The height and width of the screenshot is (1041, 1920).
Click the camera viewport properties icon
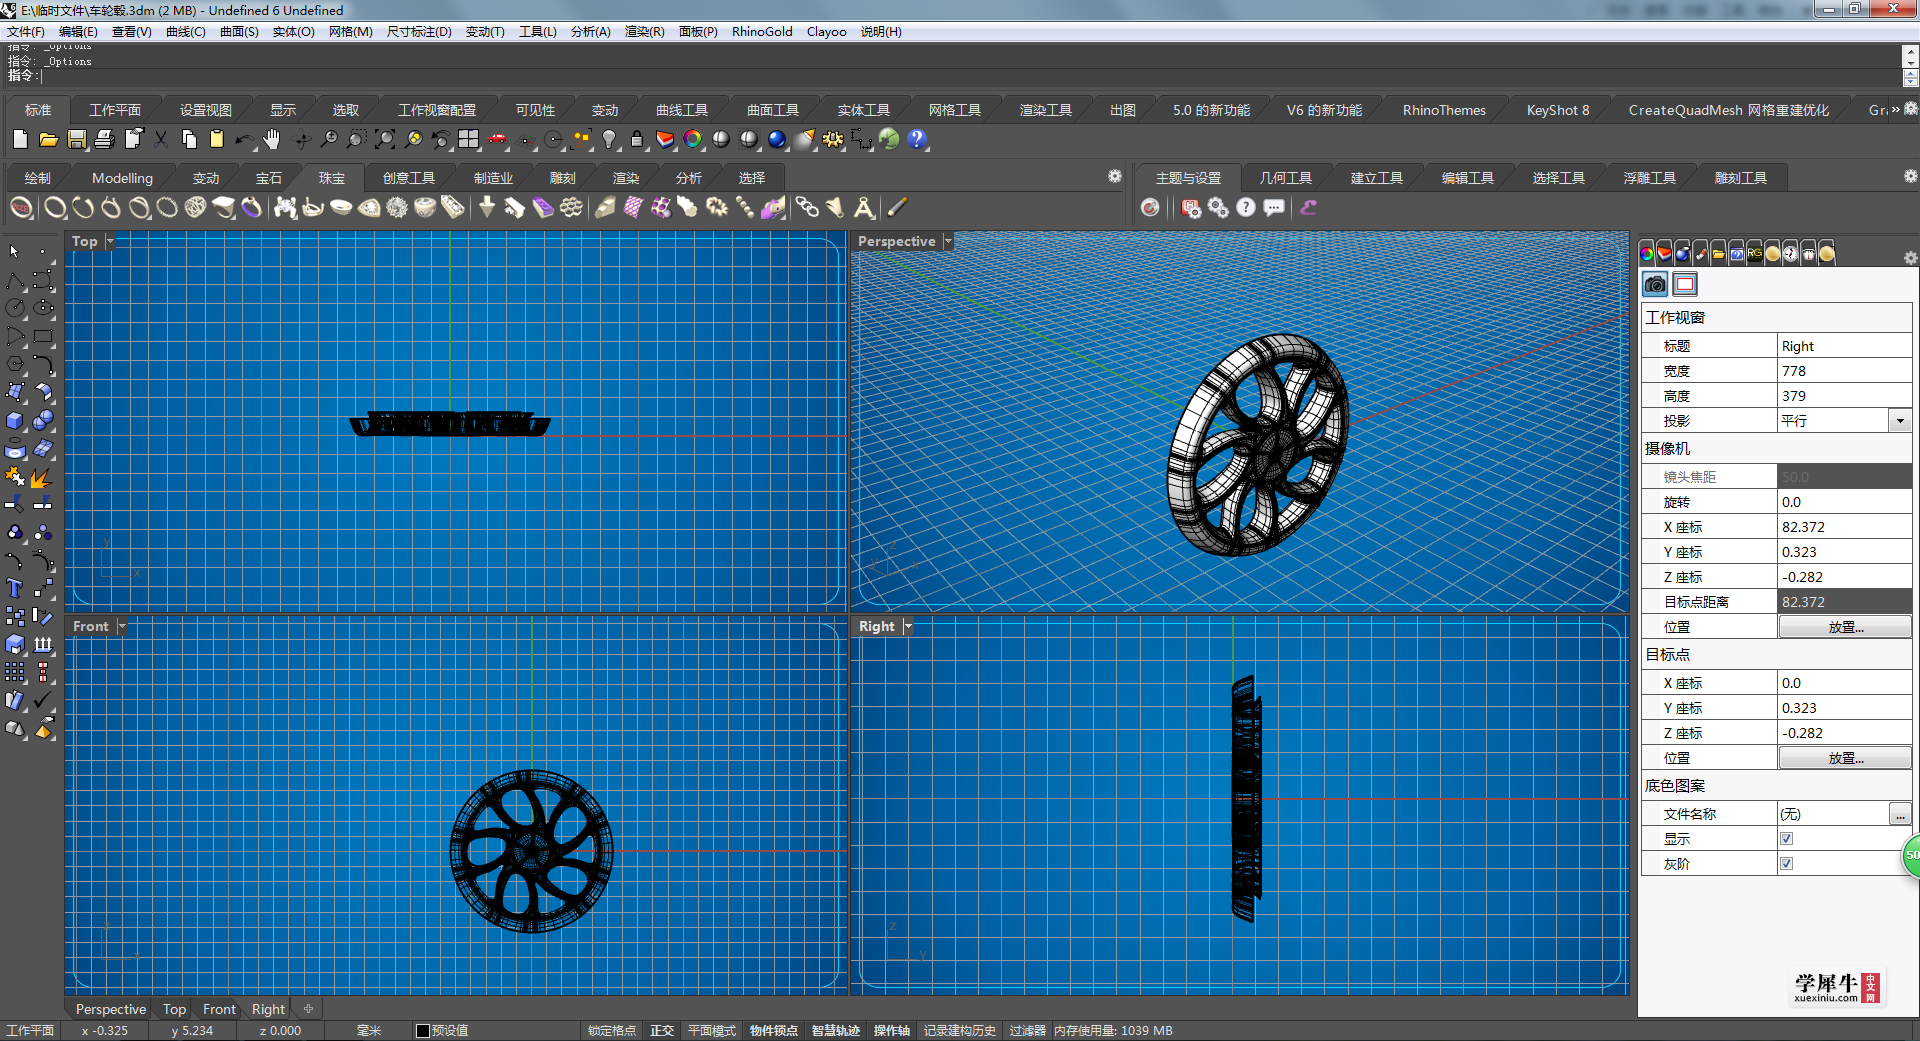pos(1655,285)
